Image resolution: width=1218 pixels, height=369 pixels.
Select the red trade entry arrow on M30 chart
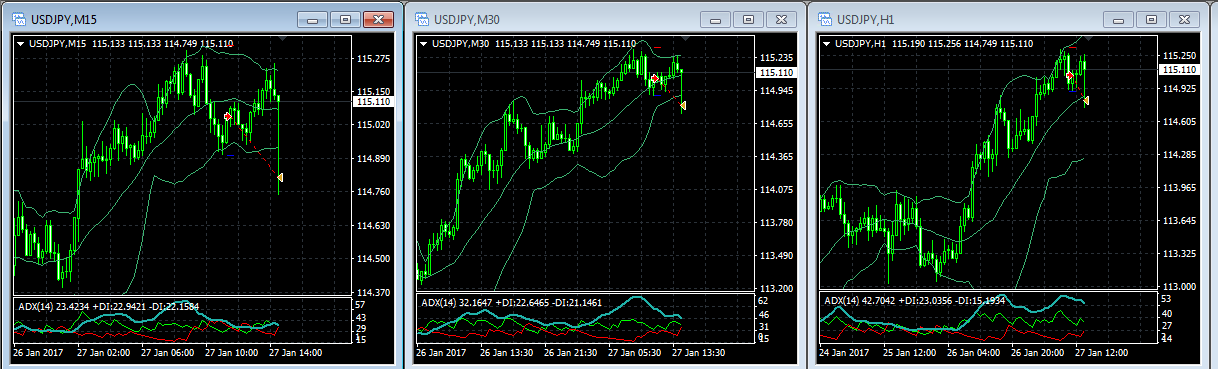(x=654, y=78)
